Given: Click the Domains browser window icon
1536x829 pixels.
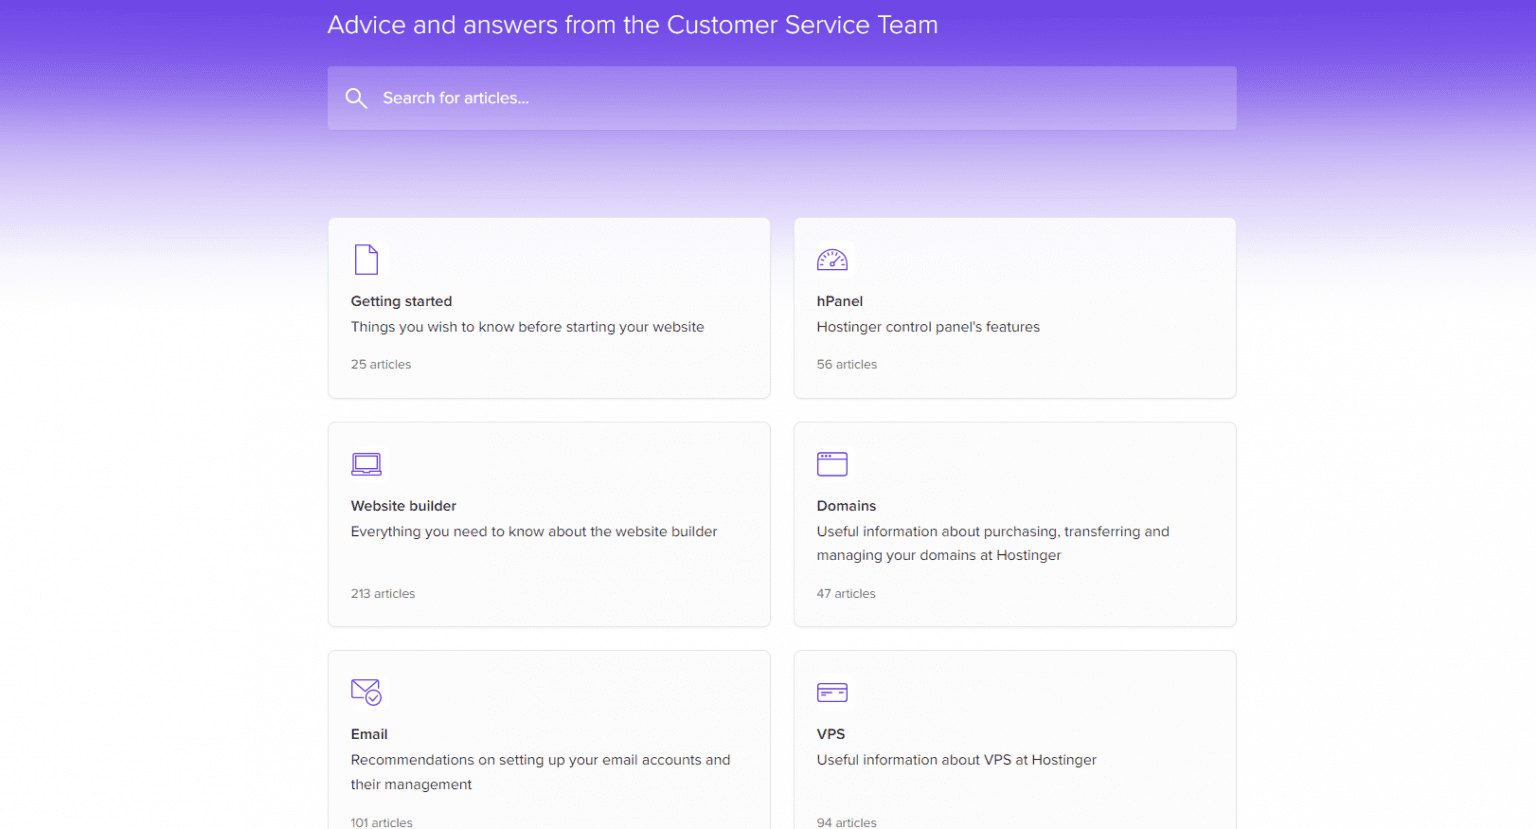Looking at the screenshot, I should click(832, 463).
